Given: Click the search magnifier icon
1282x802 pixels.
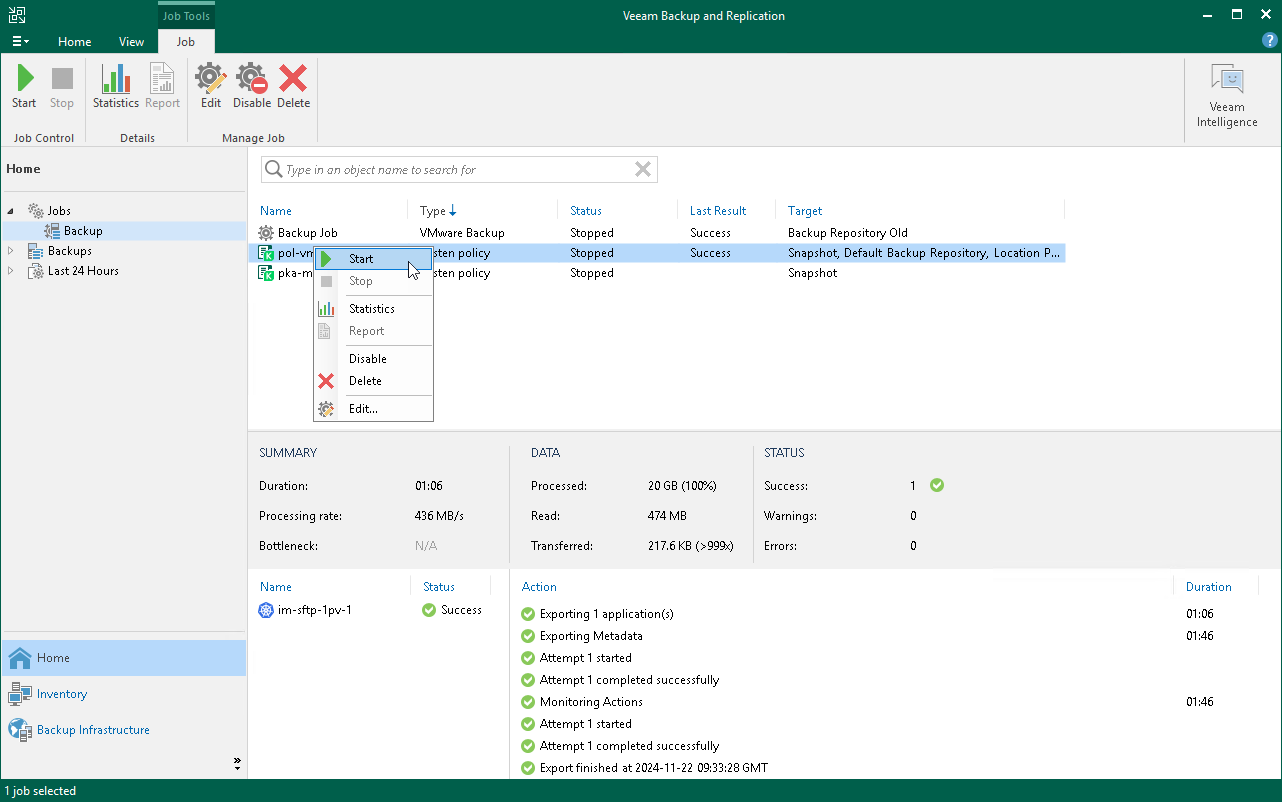Looking at the screenshot, I should pos(273,170).
